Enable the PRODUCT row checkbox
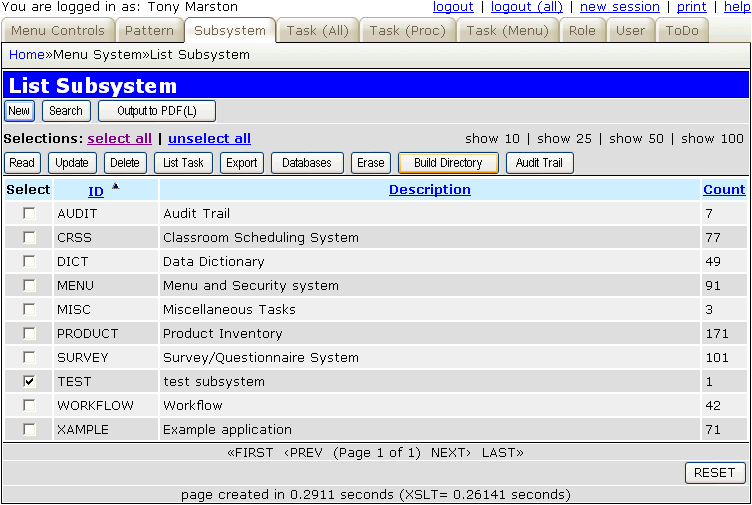Screen dimensions: 752x505 pyautogui.click(x=29, y=334)
